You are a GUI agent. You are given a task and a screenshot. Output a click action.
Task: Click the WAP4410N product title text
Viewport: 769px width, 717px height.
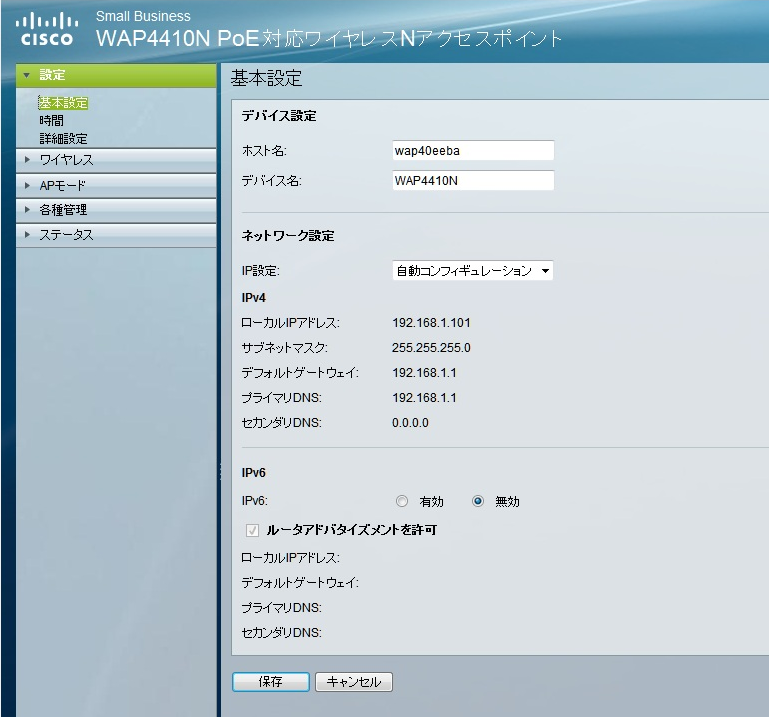(329, 38)
